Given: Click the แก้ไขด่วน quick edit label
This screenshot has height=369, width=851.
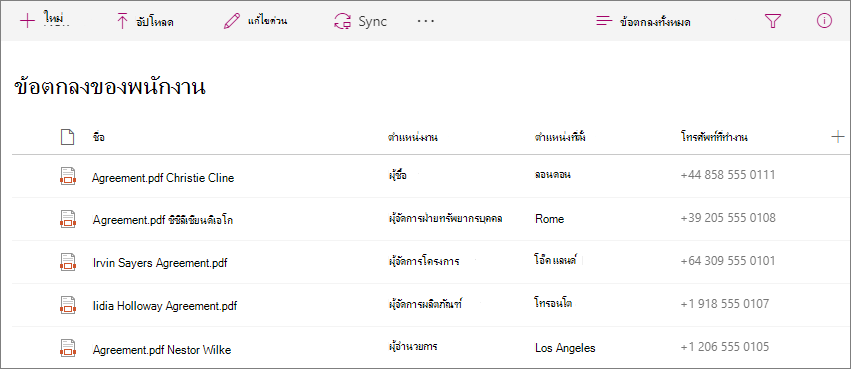Looking at the screenshot, I should point(267,22).
